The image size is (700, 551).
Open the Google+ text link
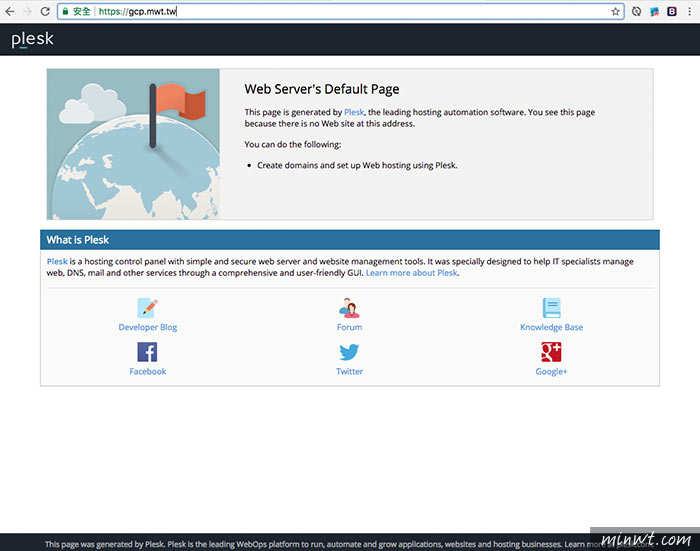(x=551, y=372)
